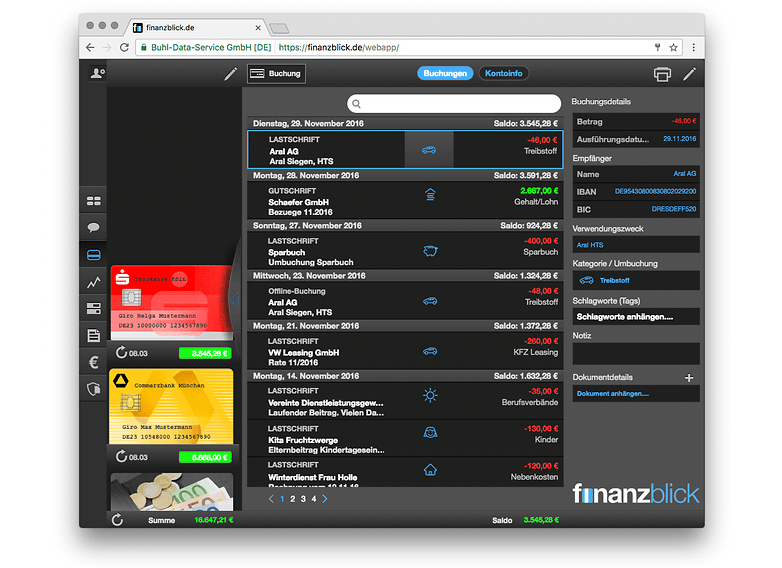Click sun icon of Vereinte Dienstleistungsgew booking

[x=430, y=395]
